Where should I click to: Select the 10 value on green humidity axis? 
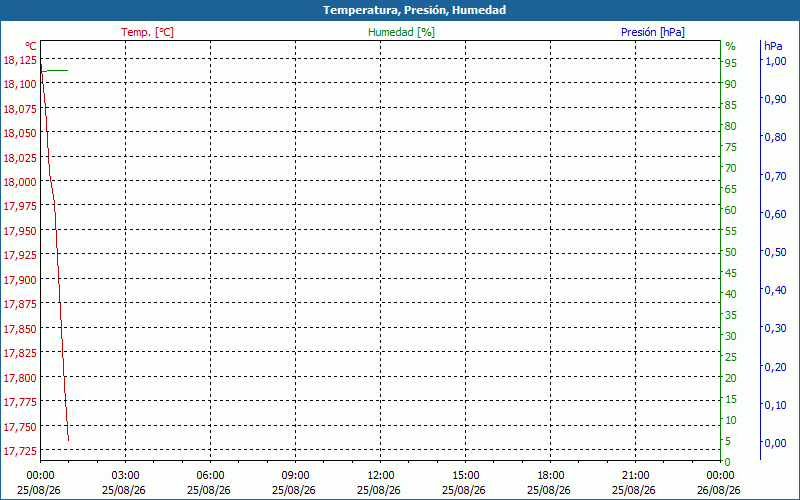click(x=731, y=420)
